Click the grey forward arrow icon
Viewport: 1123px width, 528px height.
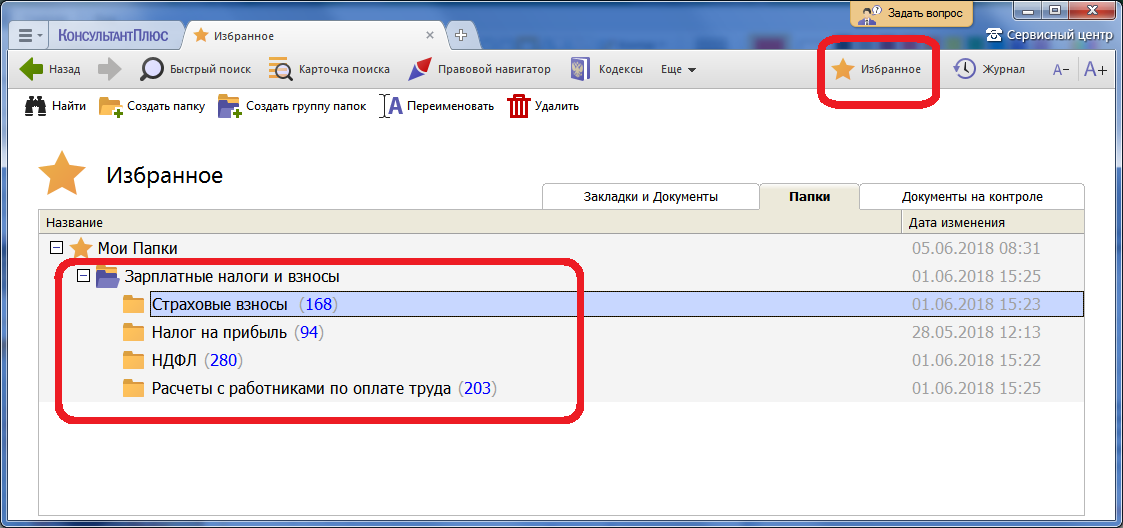(x=110, y=69)
